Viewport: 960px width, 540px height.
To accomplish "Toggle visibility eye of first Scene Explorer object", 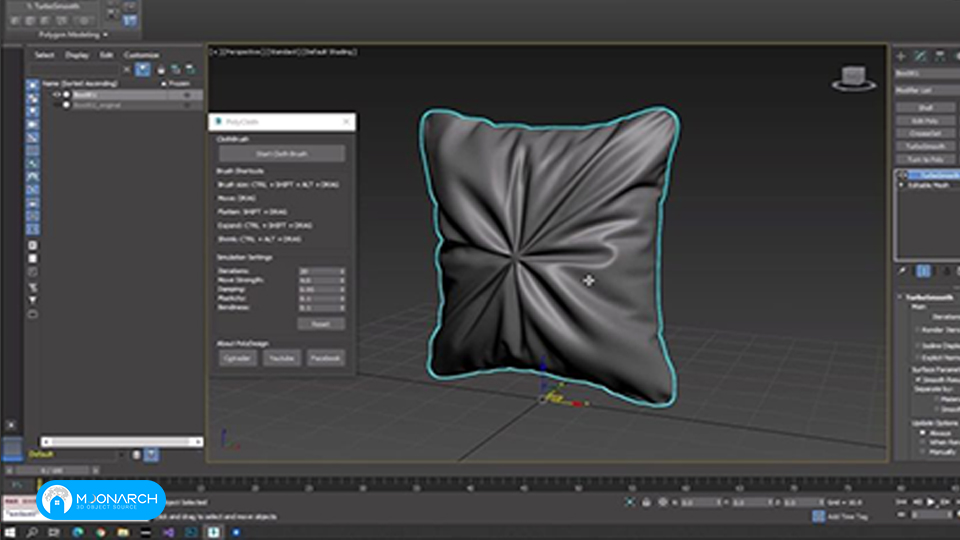I will [56, 95].
